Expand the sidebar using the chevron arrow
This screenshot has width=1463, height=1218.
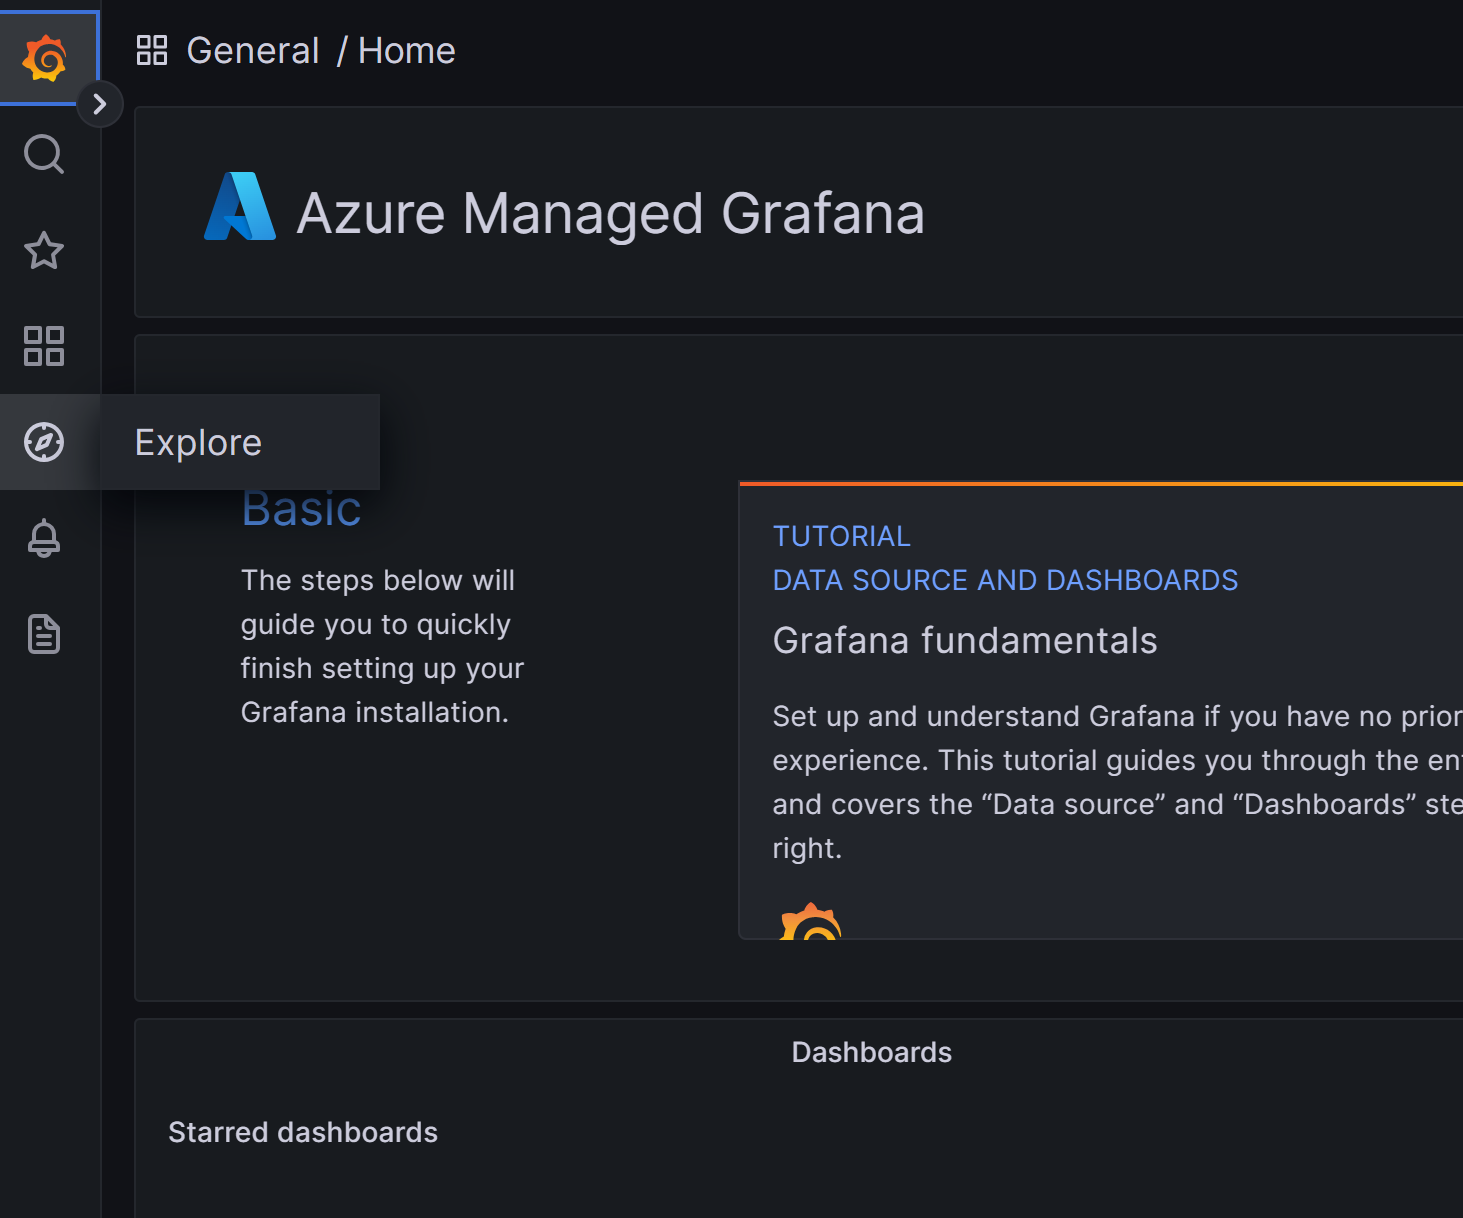[x=100, y=103]
